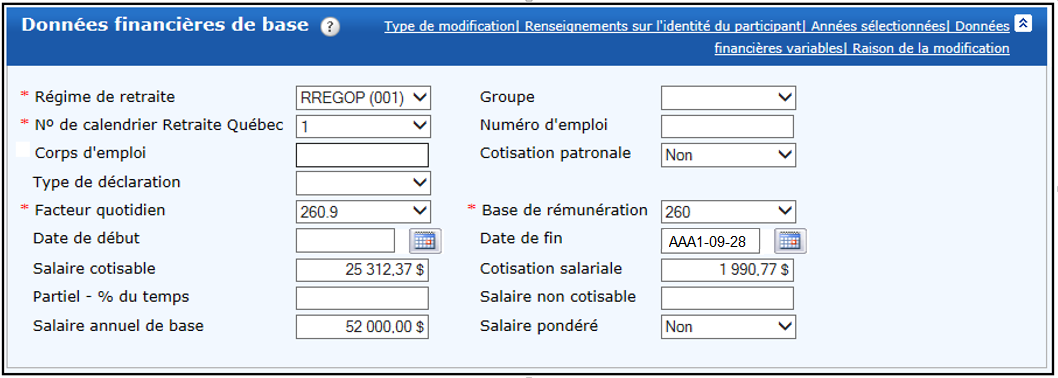Open the Date de fin calendar picker
The image size is (1058, 378).
point(790,240)
